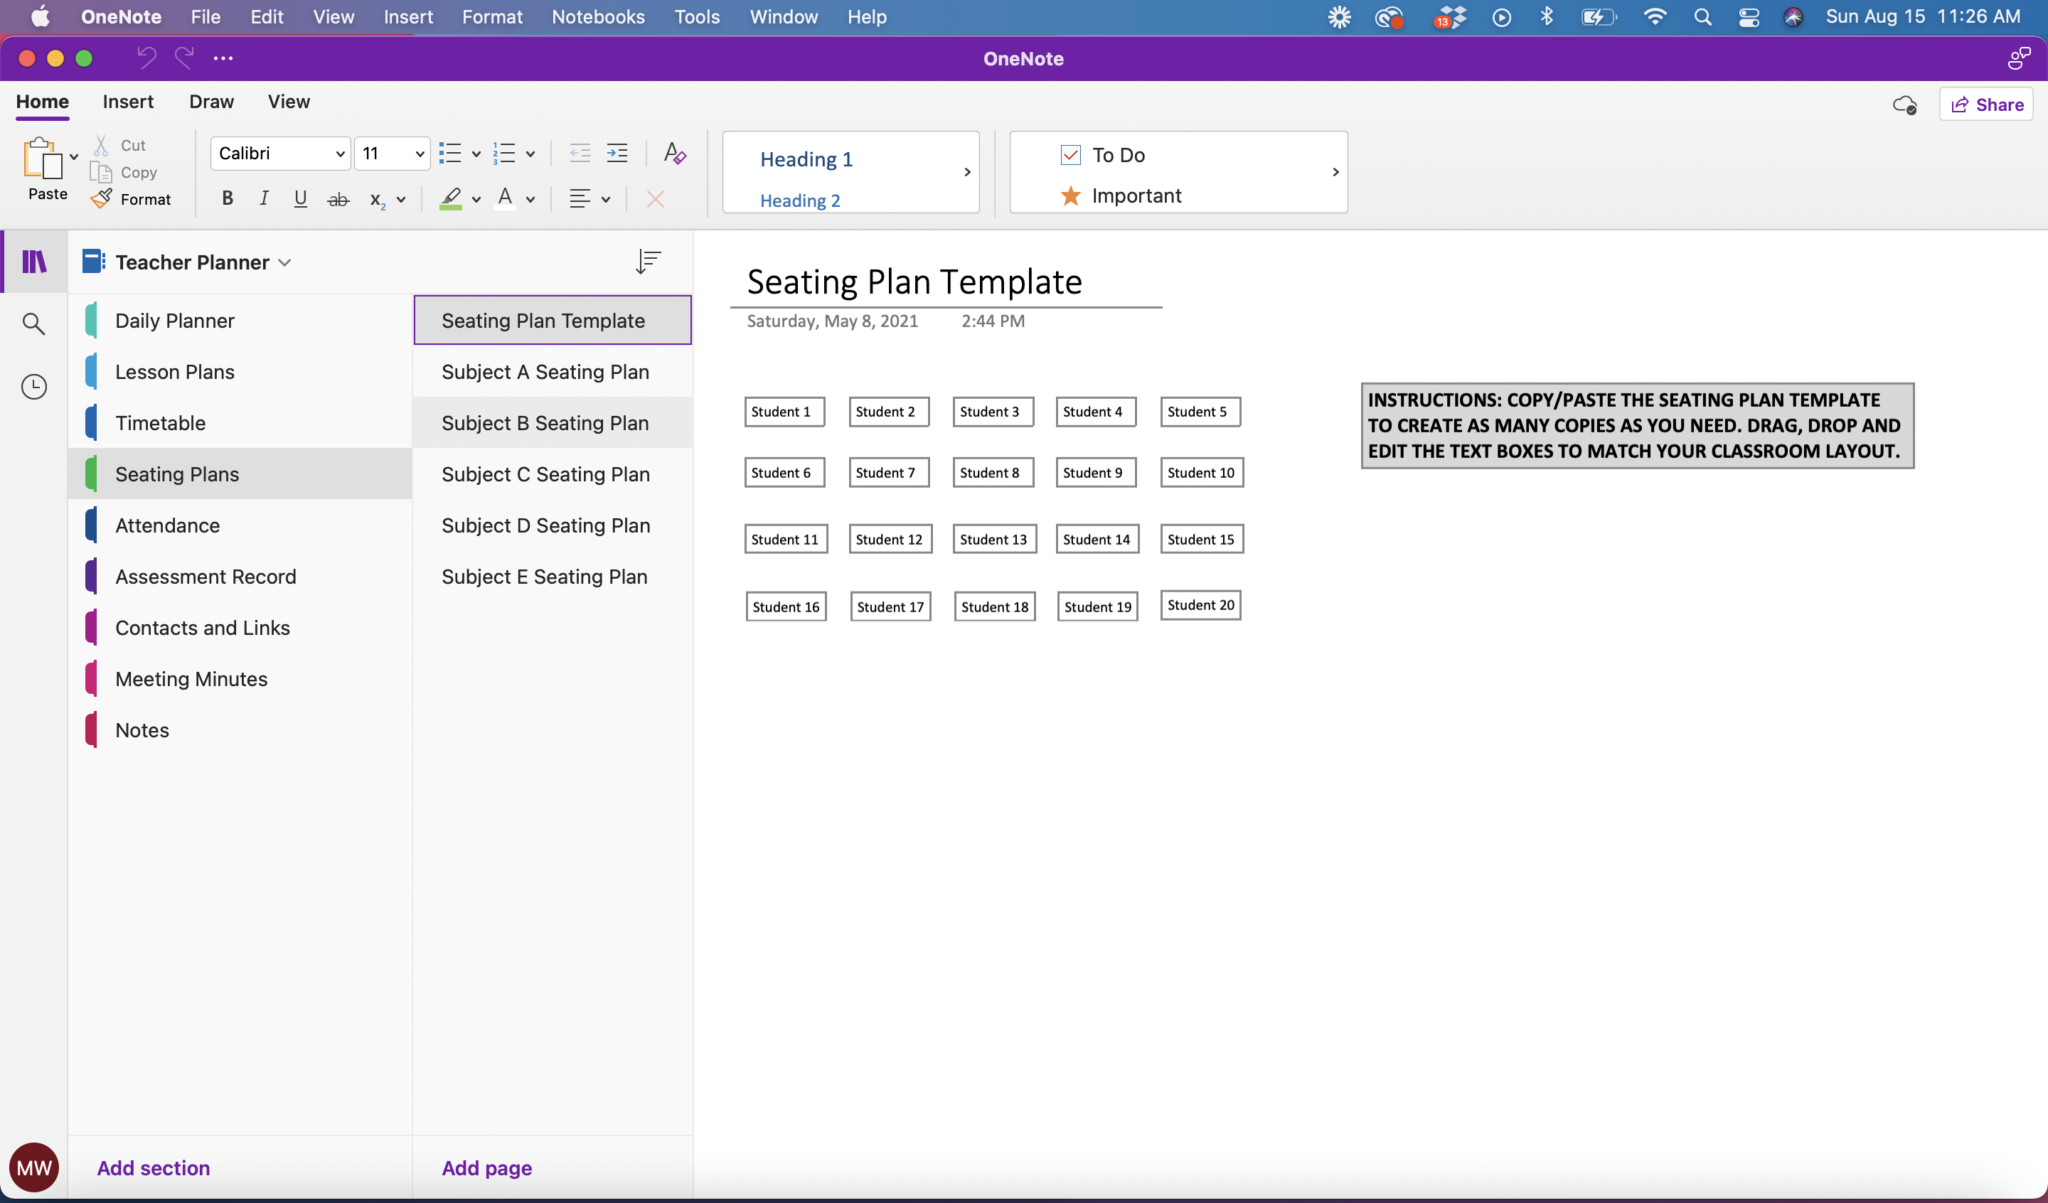Click the Eraser tool icon
This screenshot has height=1203, width=2048.
[x=677, y=152]
